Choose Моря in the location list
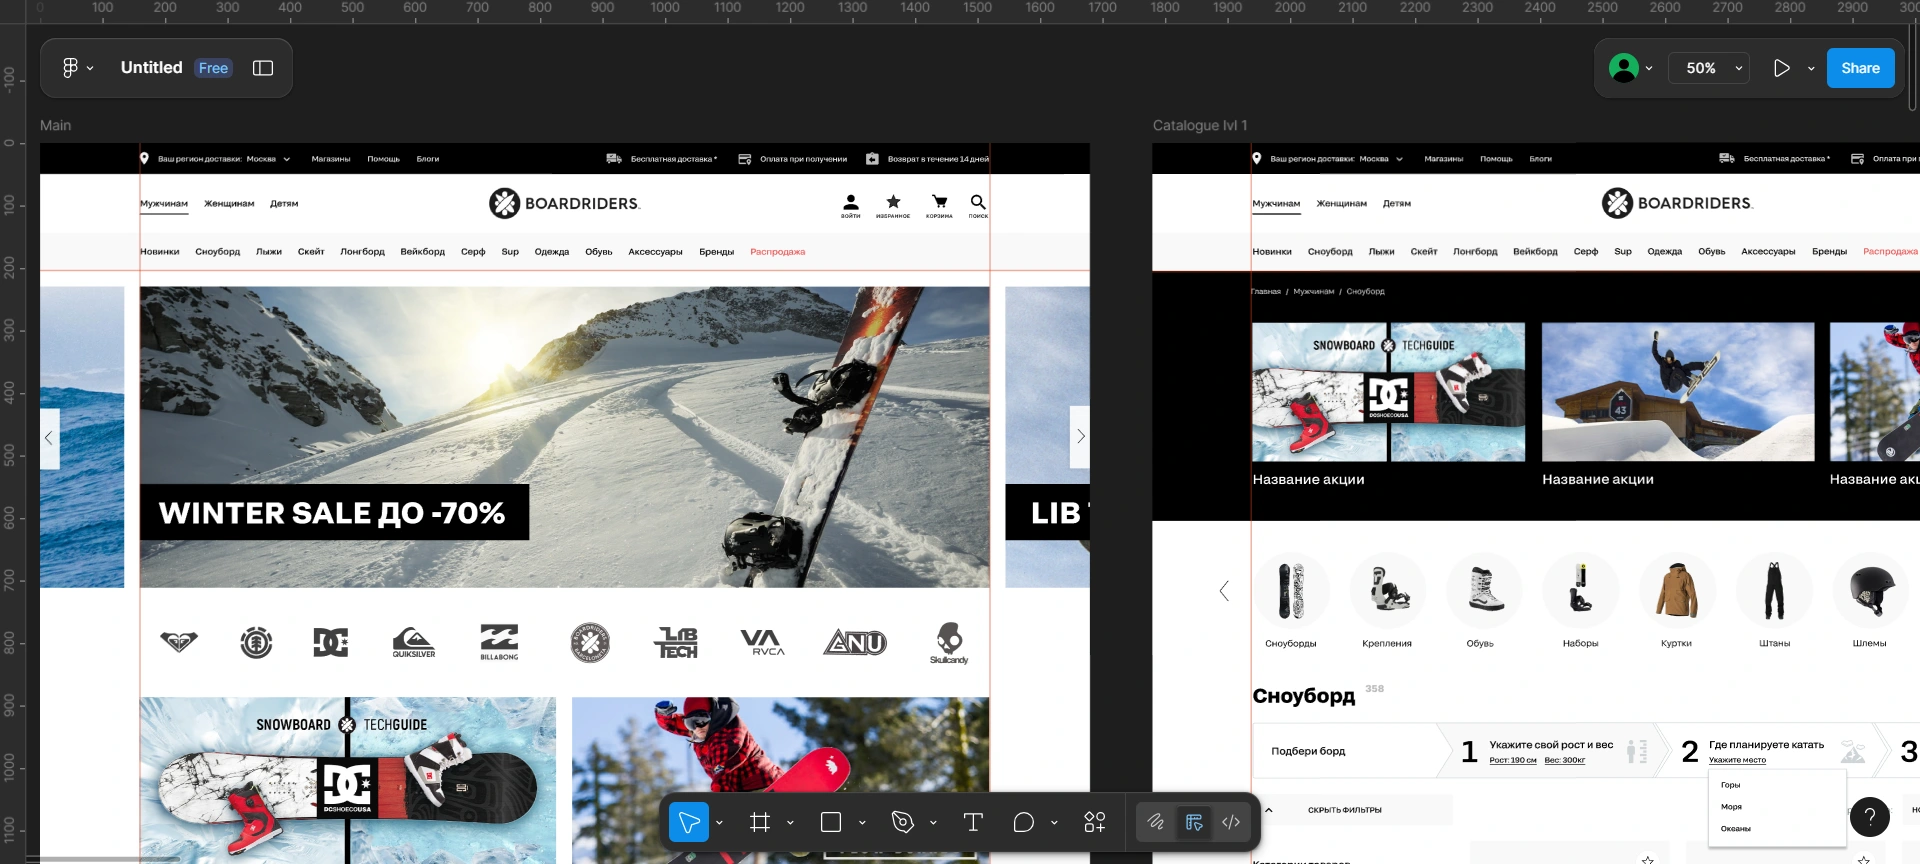 coord(1731,807)
